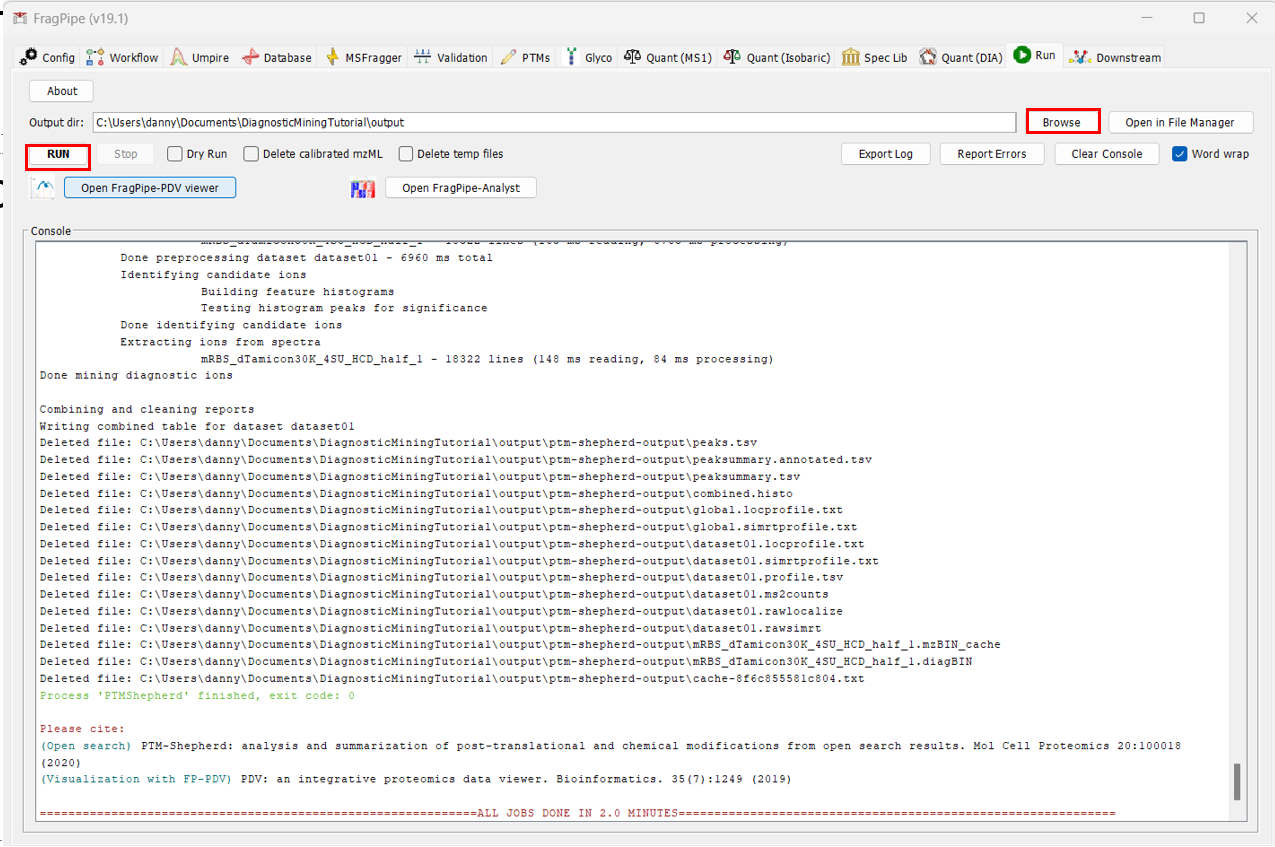Open the Quant (Isobaric) tab
The height and width of the screenshot is (847, 1275).
[778, 57]
